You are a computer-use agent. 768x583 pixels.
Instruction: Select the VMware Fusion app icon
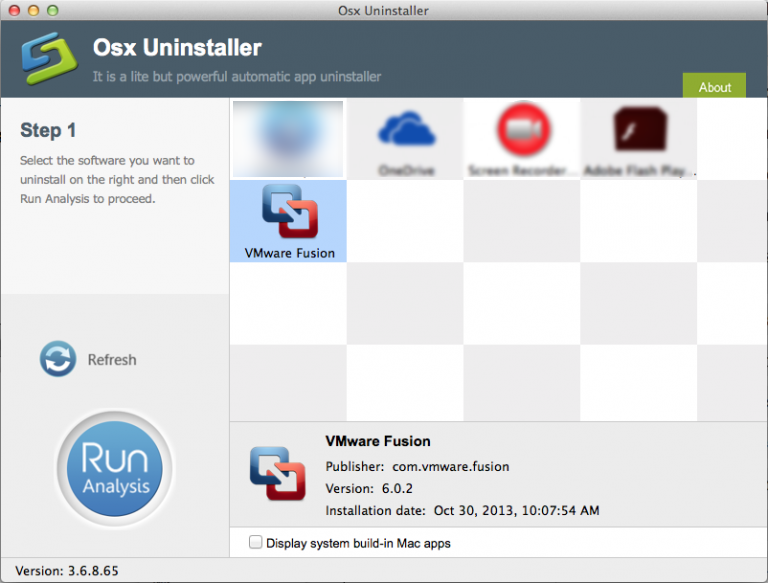[289, 211]
